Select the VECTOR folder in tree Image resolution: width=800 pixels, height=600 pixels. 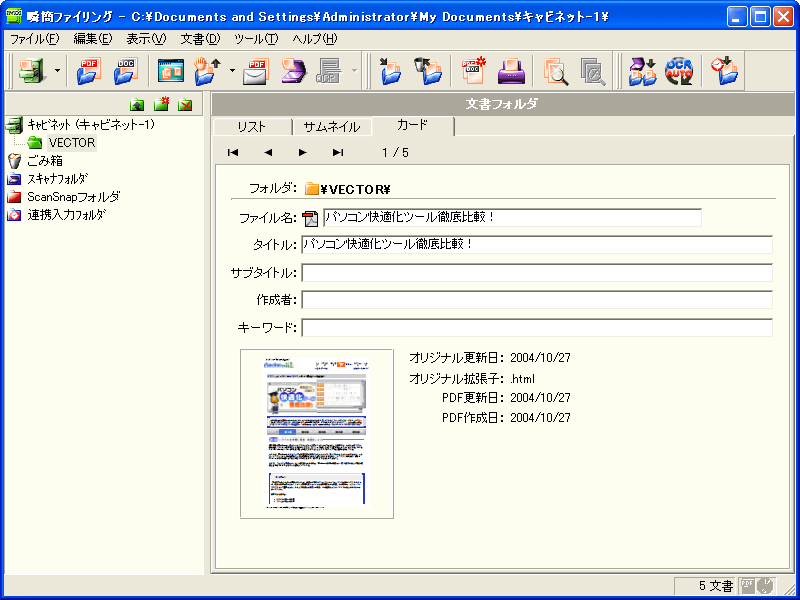[x=71, y=143]
